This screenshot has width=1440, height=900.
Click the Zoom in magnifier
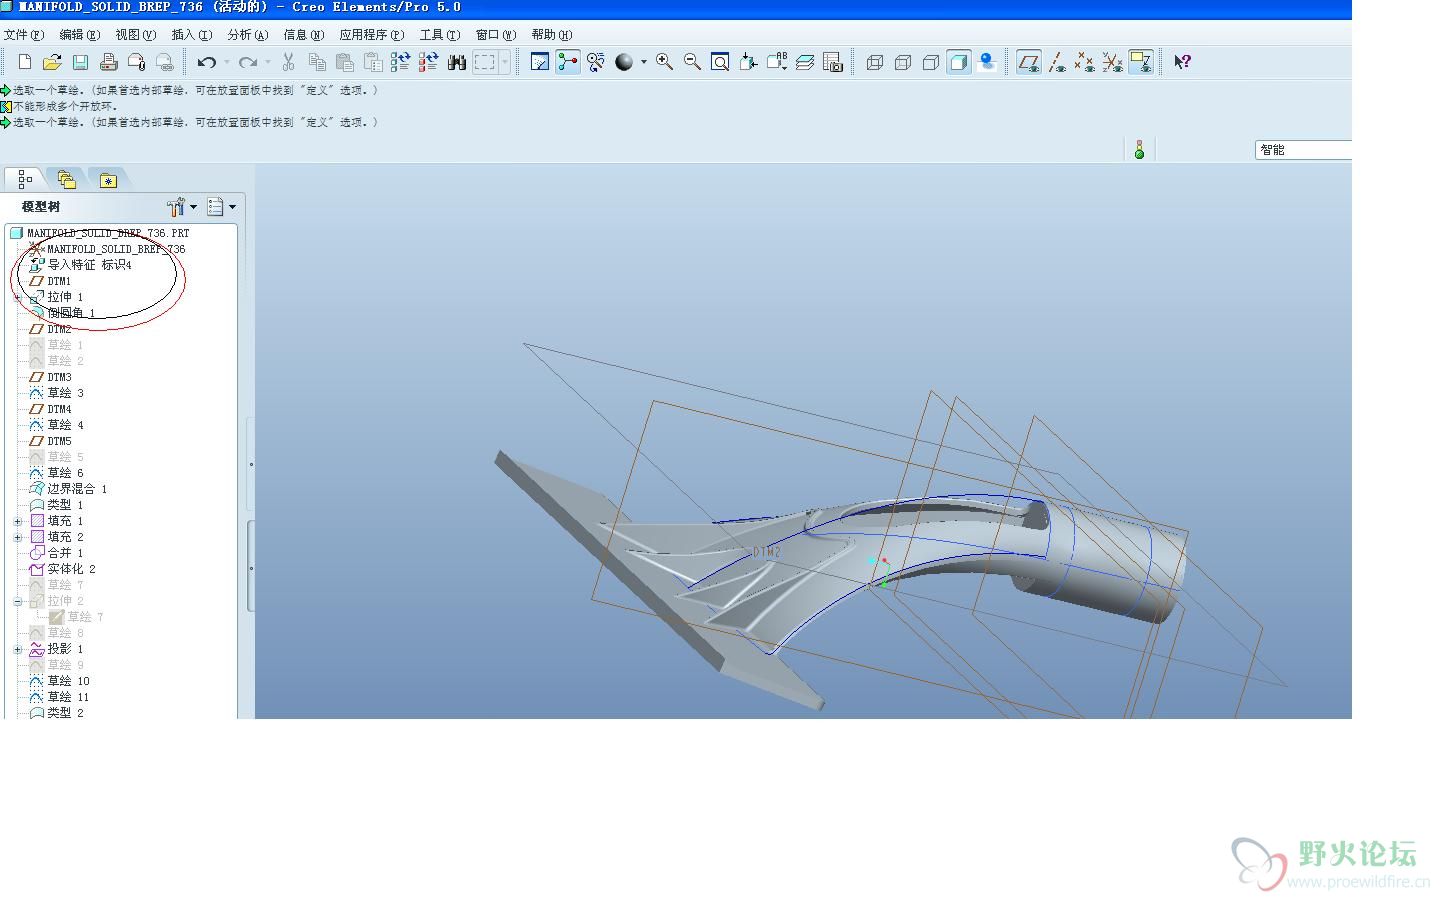[x=664, y=62]
